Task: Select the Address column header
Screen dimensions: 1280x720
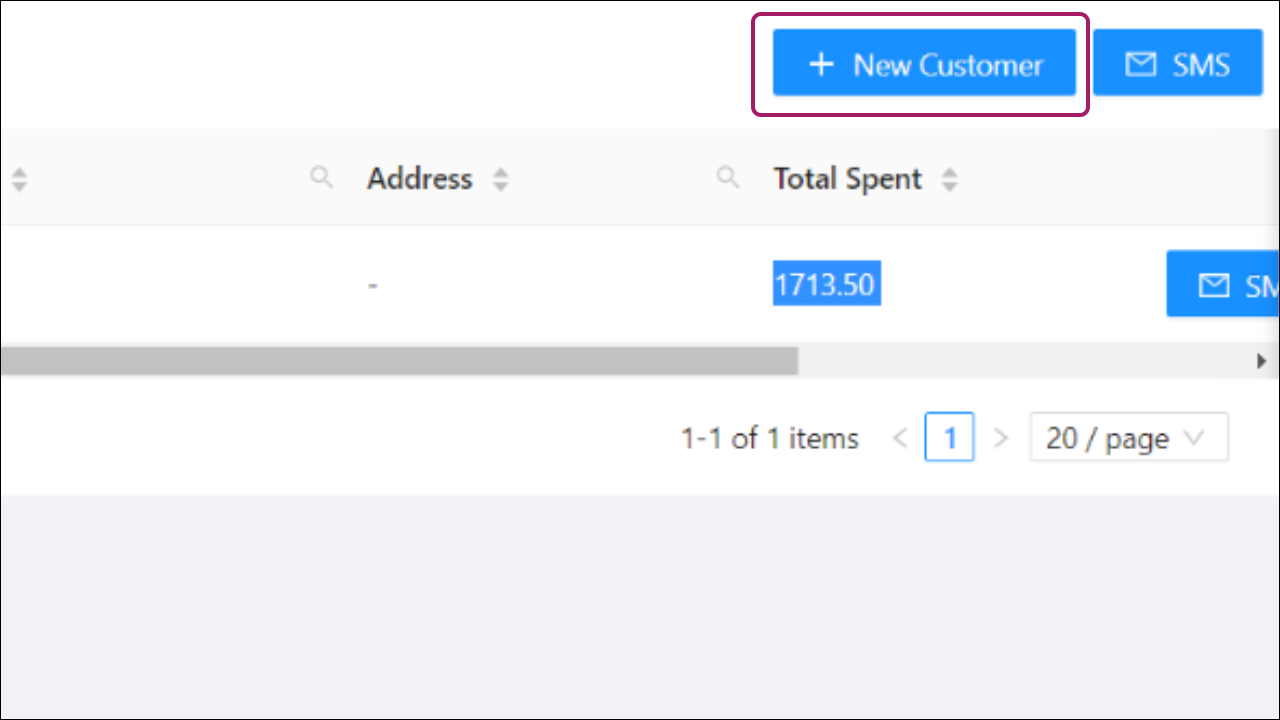Action: (419, 179)
